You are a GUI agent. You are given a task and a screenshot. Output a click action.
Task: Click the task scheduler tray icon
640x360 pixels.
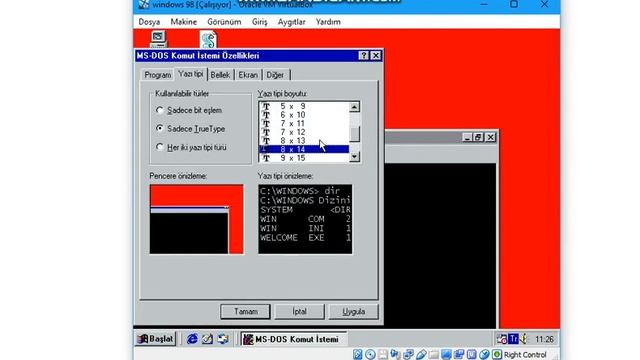click(502, 339)
